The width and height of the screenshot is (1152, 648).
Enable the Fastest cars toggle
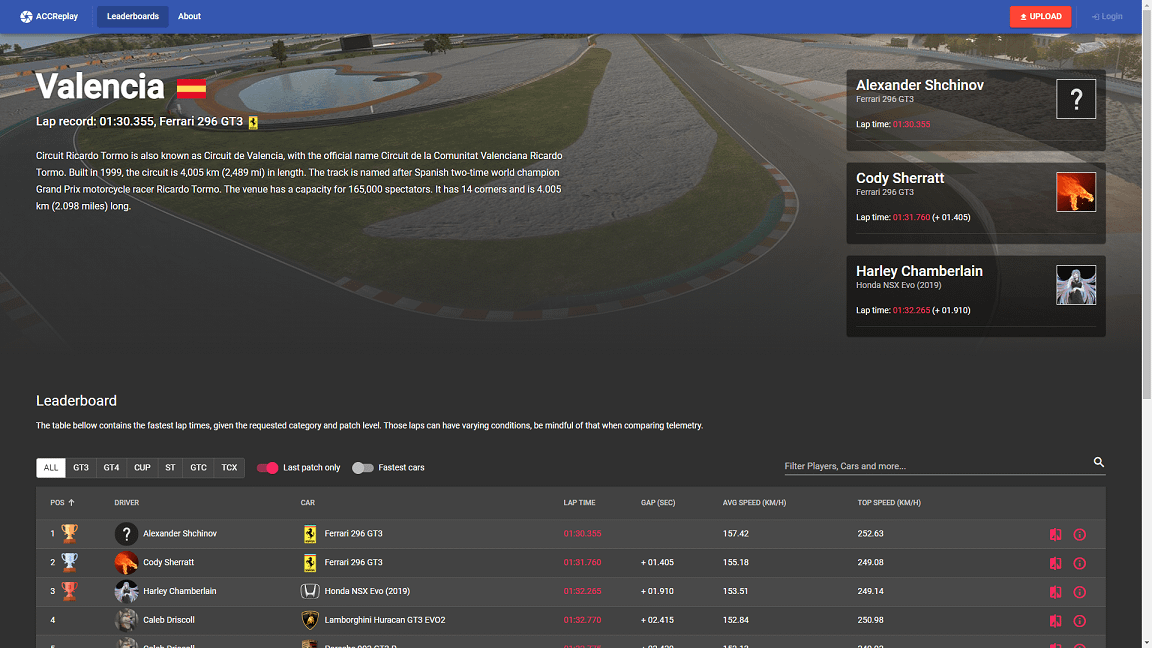[363, 468]
